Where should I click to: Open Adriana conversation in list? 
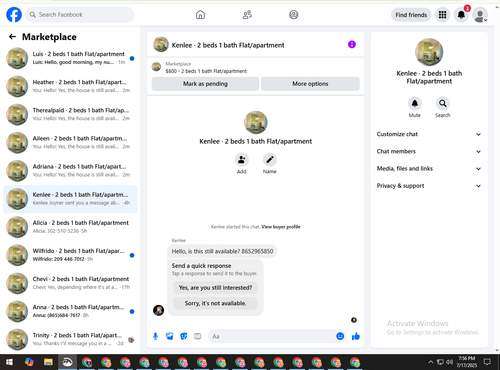(x=70, y=171)
